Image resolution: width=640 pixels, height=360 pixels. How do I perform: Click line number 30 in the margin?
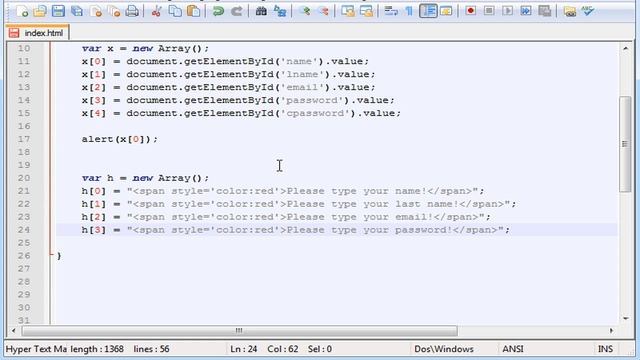(x=24, y=307)
